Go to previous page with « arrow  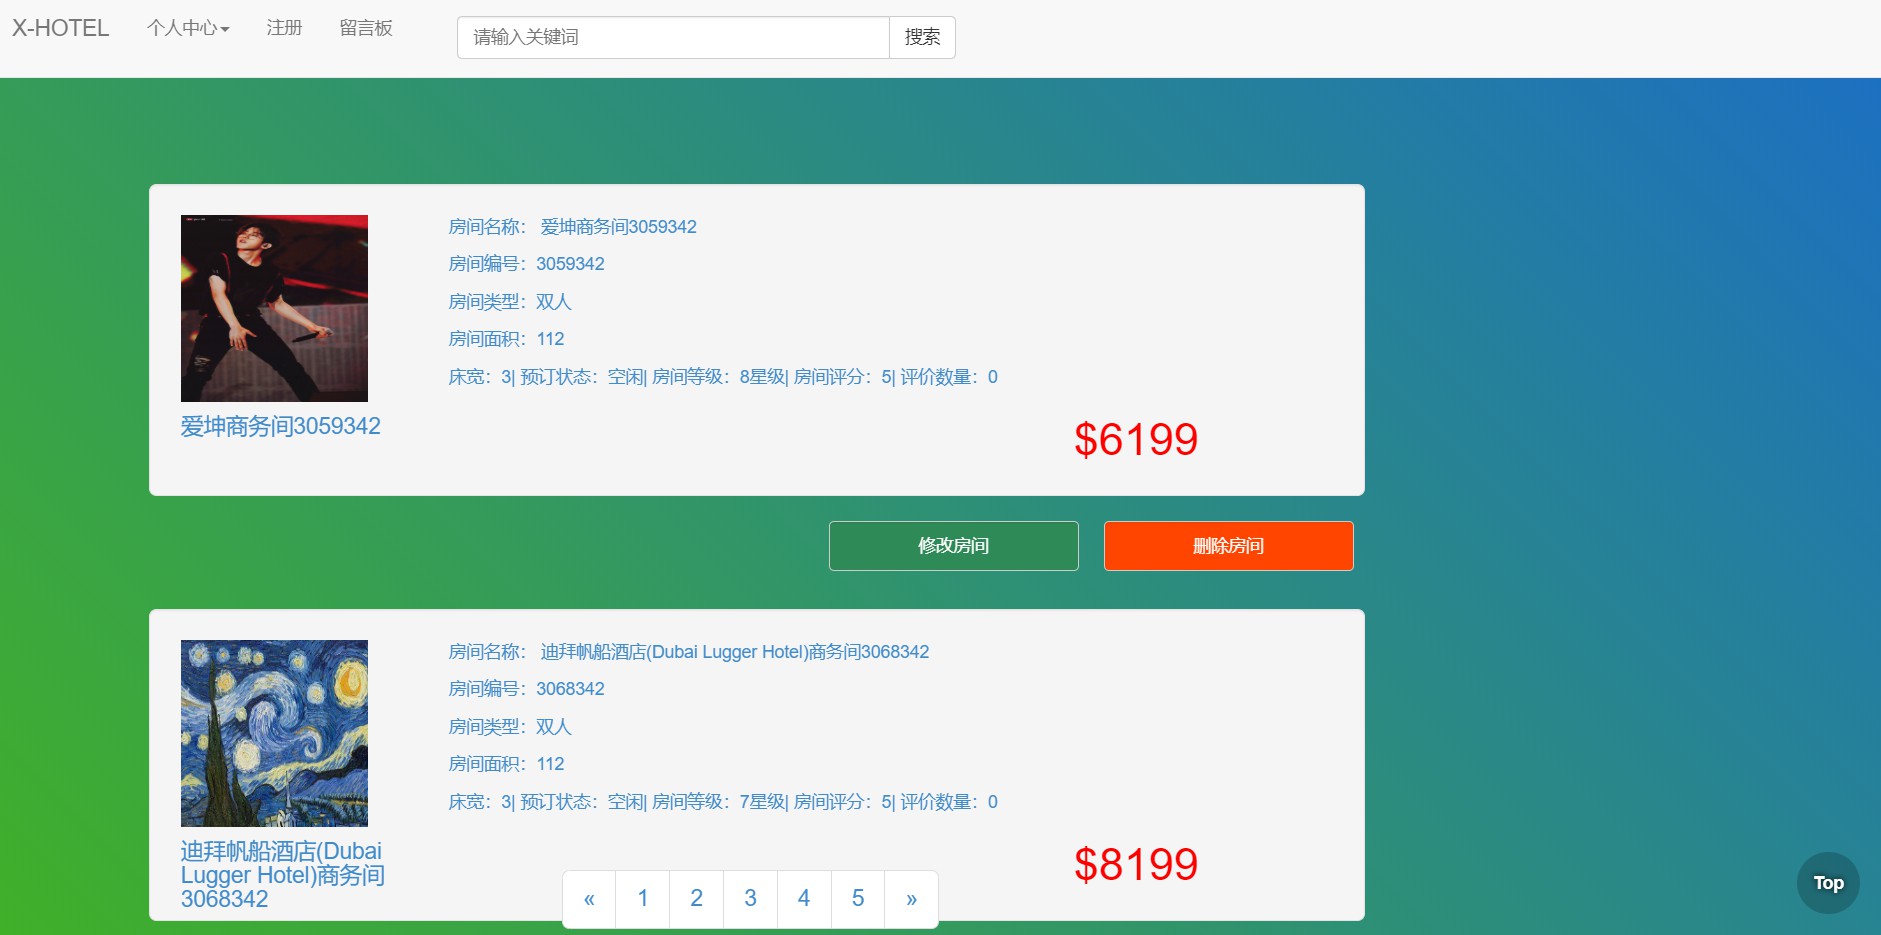tap(589, 899)
